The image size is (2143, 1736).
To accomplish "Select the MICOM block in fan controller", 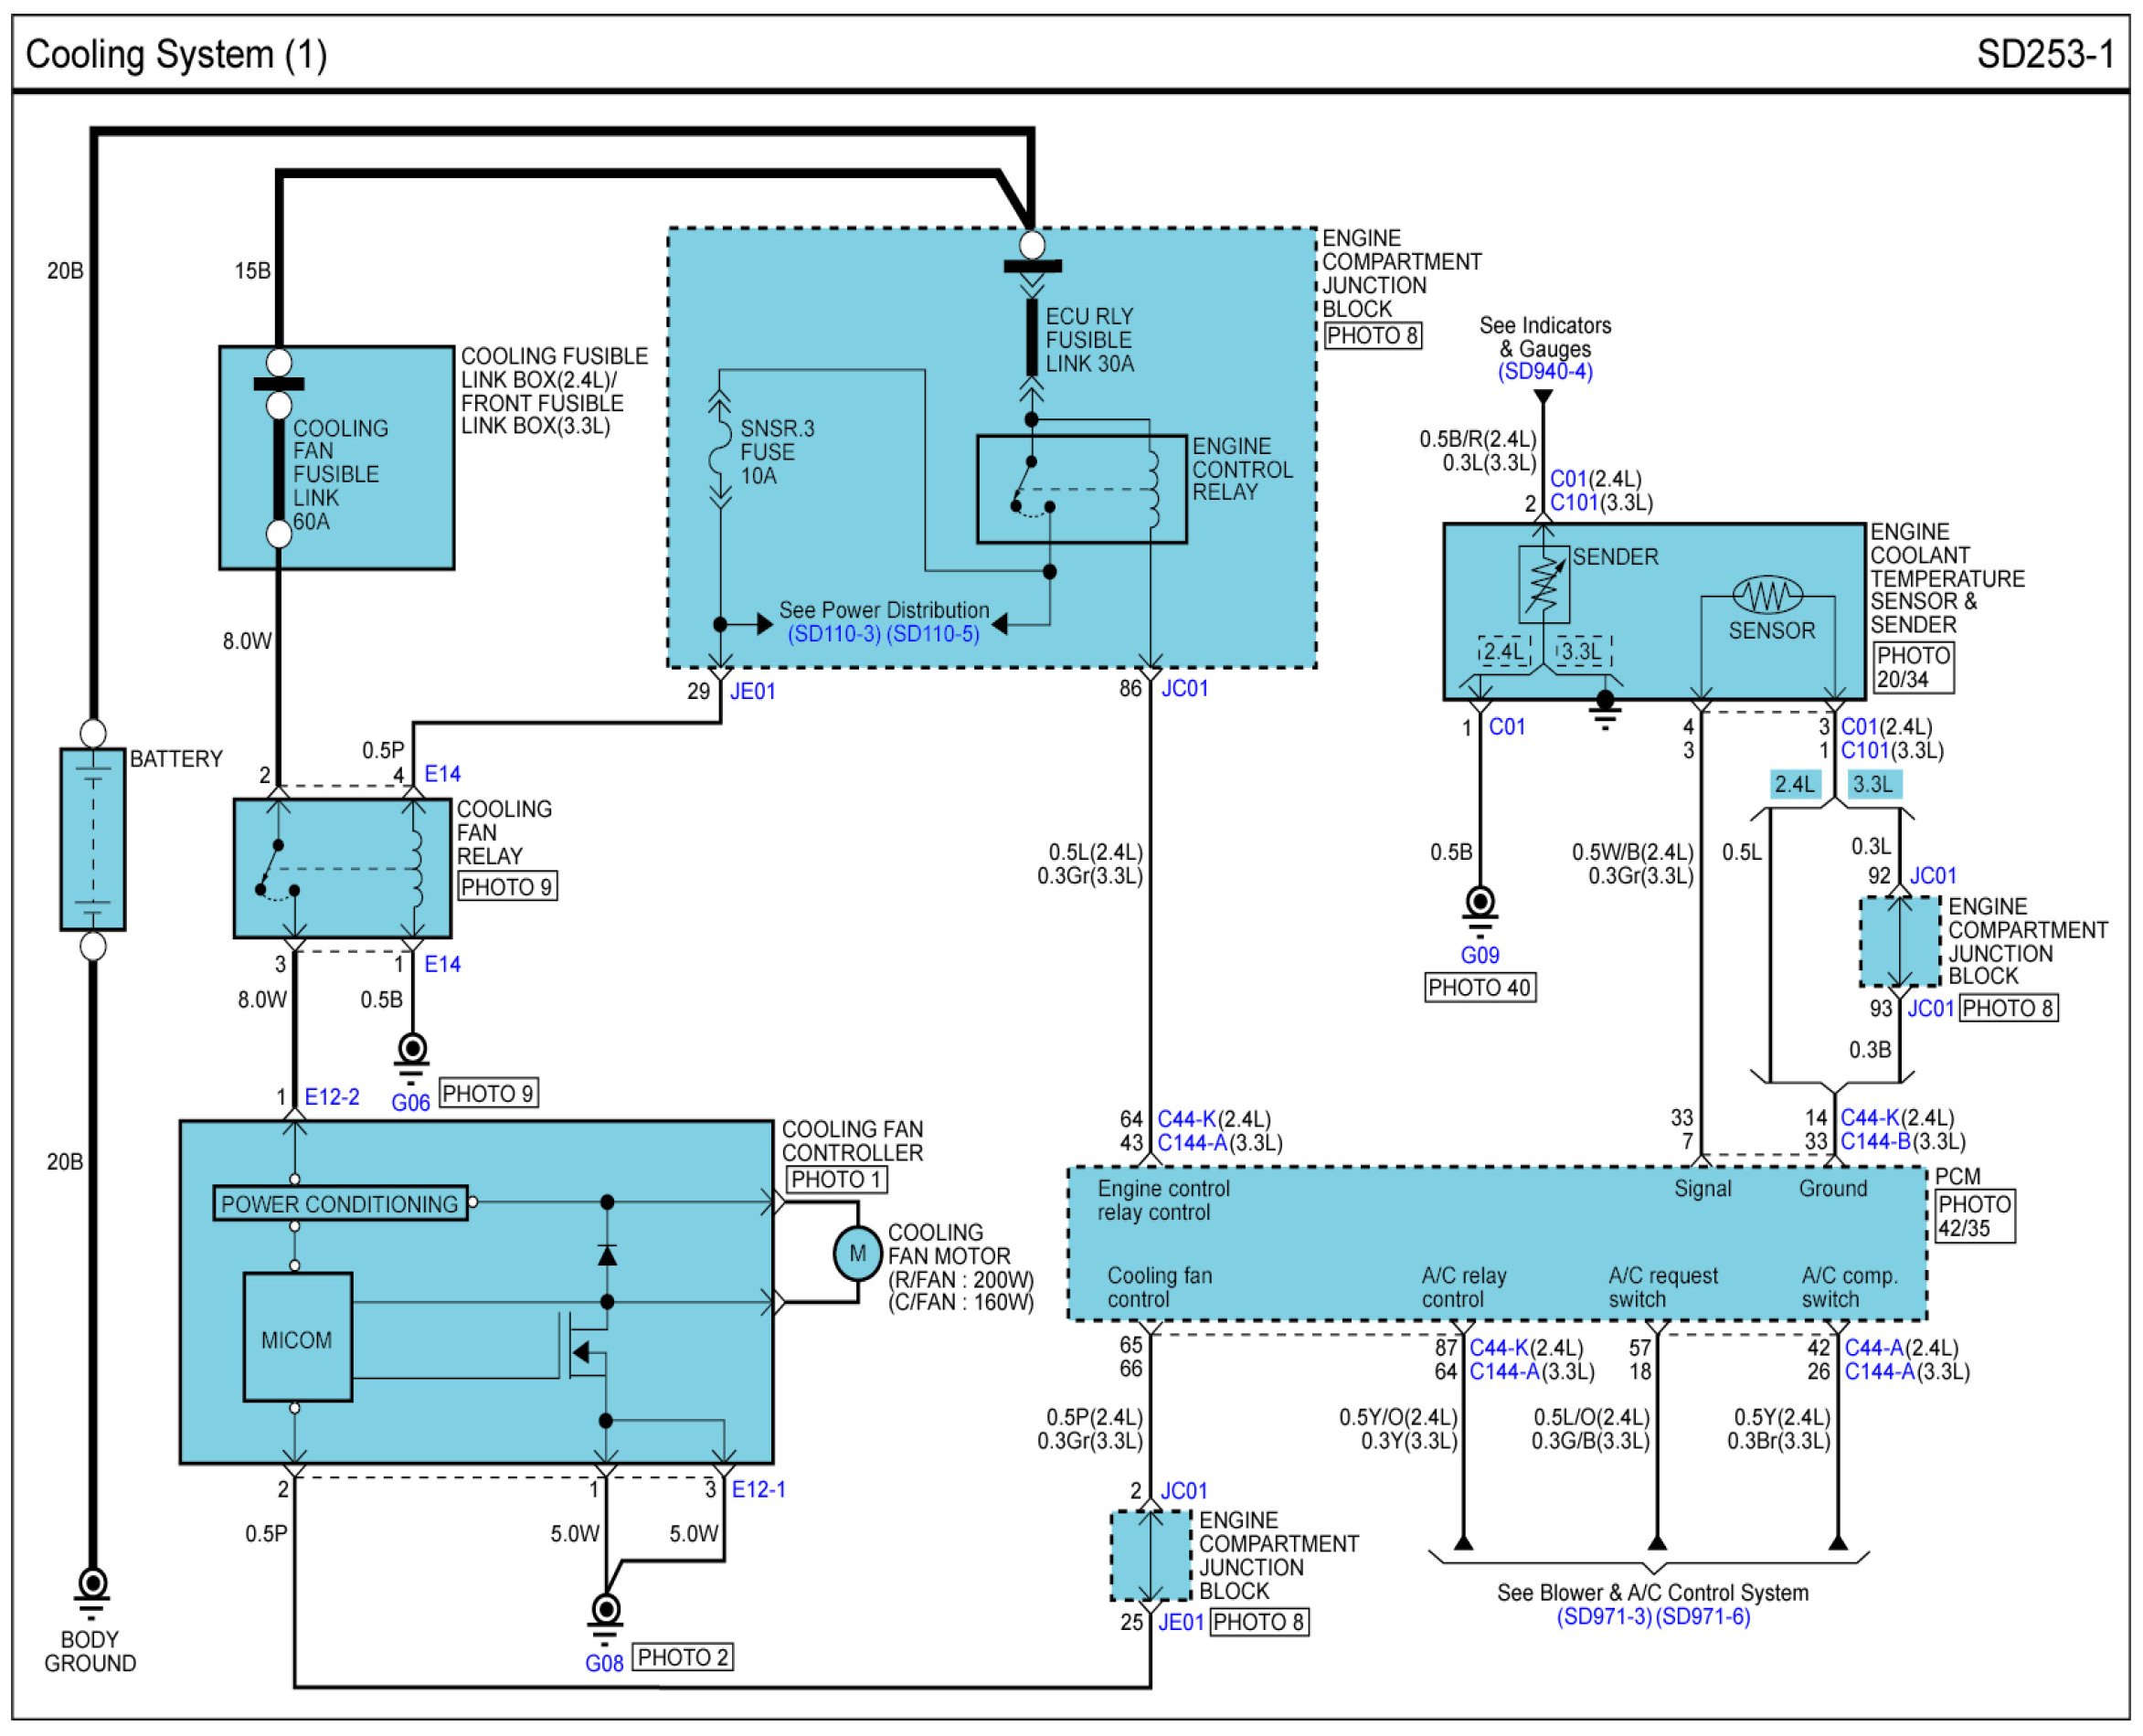I will [x=297, y=1338].
